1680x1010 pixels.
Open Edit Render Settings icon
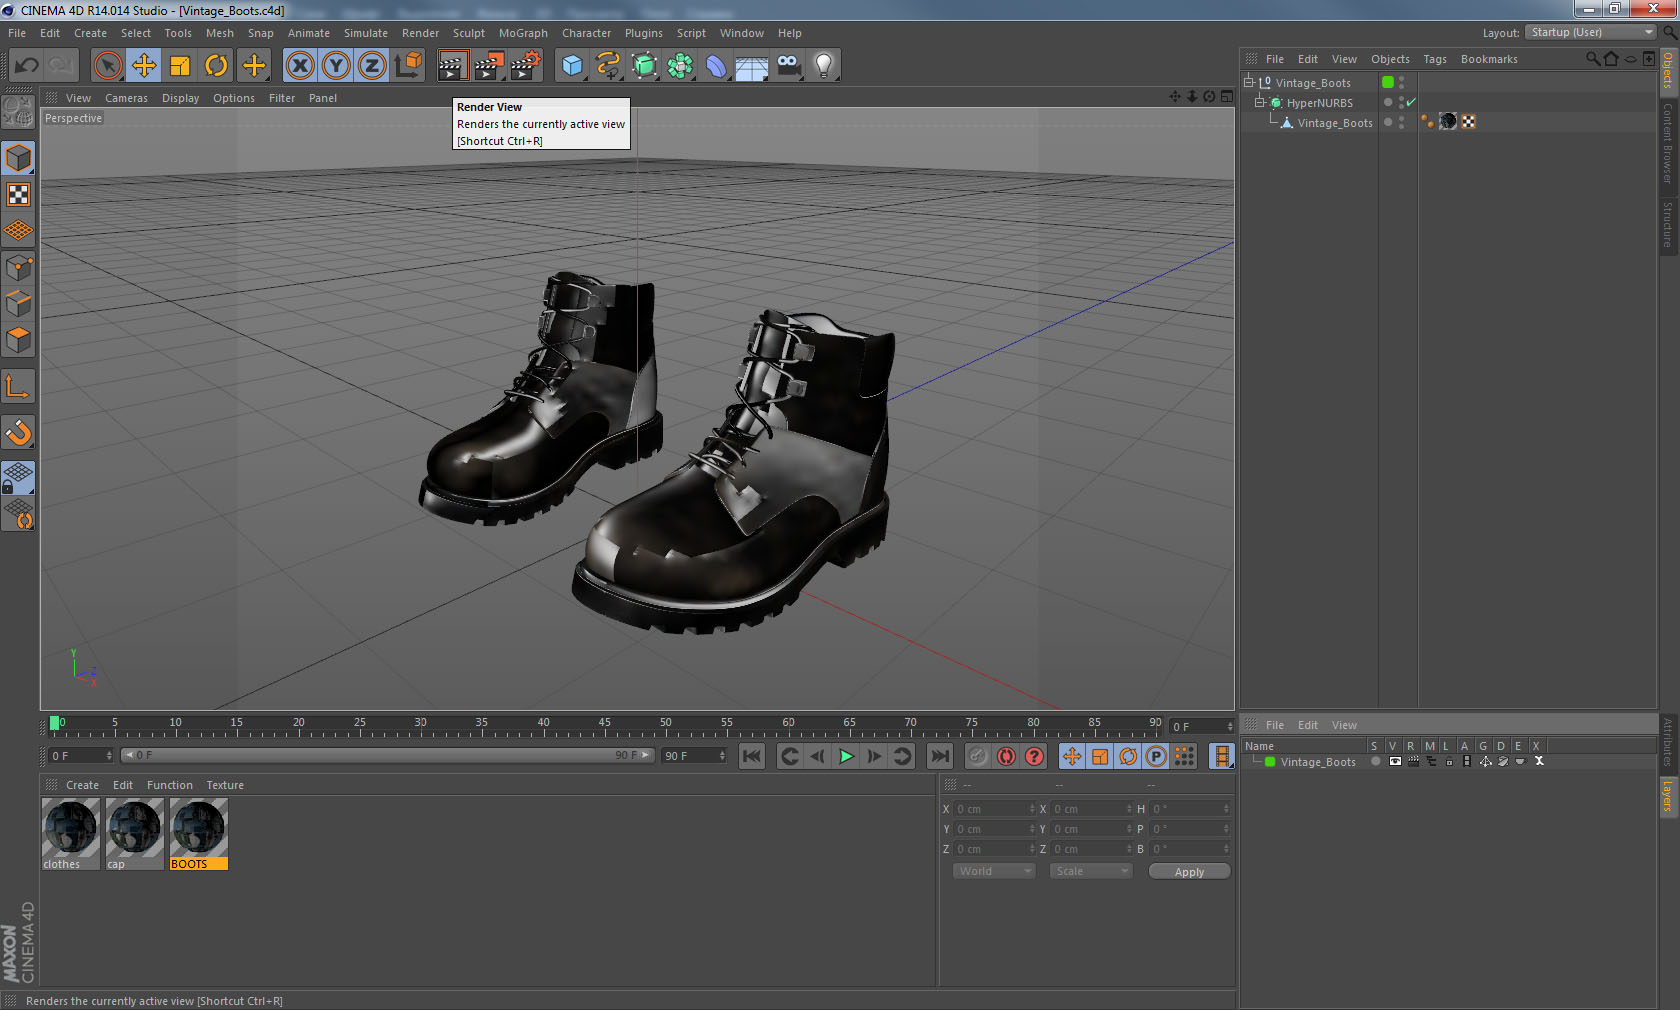click(x=525, y=66)
